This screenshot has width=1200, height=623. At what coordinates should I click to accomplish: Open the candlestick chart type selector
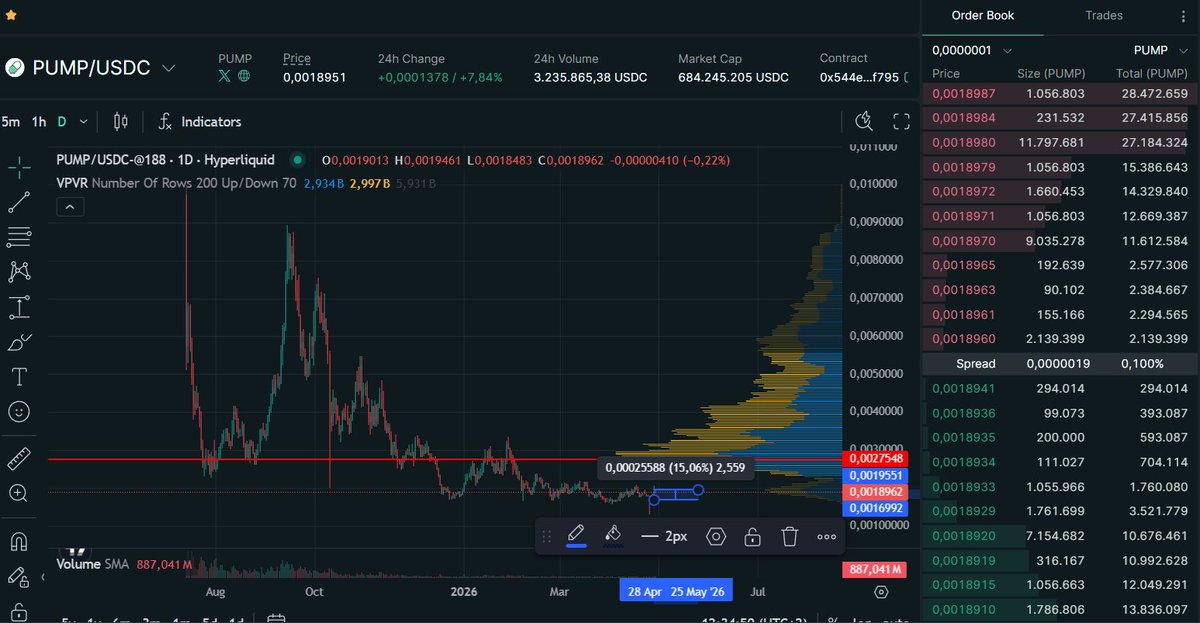coord(121,122)
